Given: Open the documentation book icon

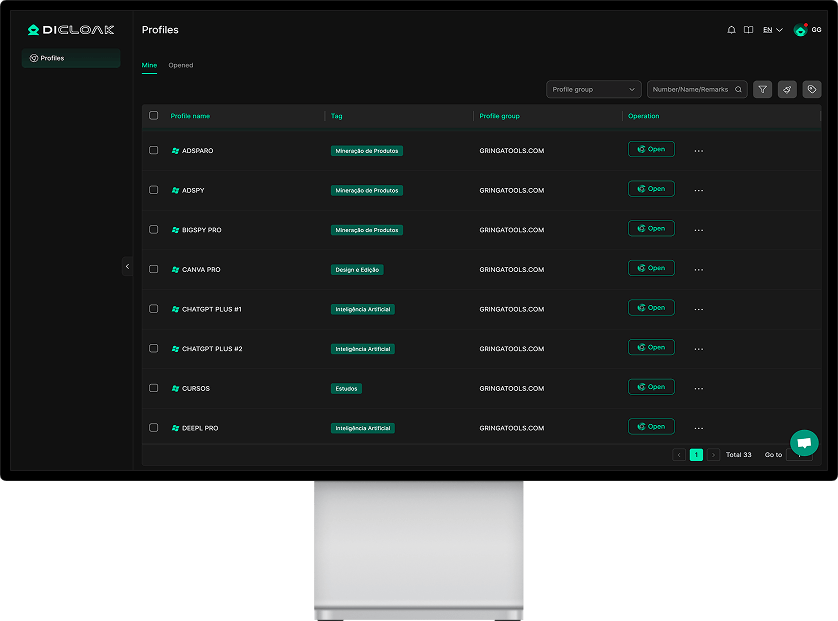Looking at the screenshot, I should (x=748, y=30).
